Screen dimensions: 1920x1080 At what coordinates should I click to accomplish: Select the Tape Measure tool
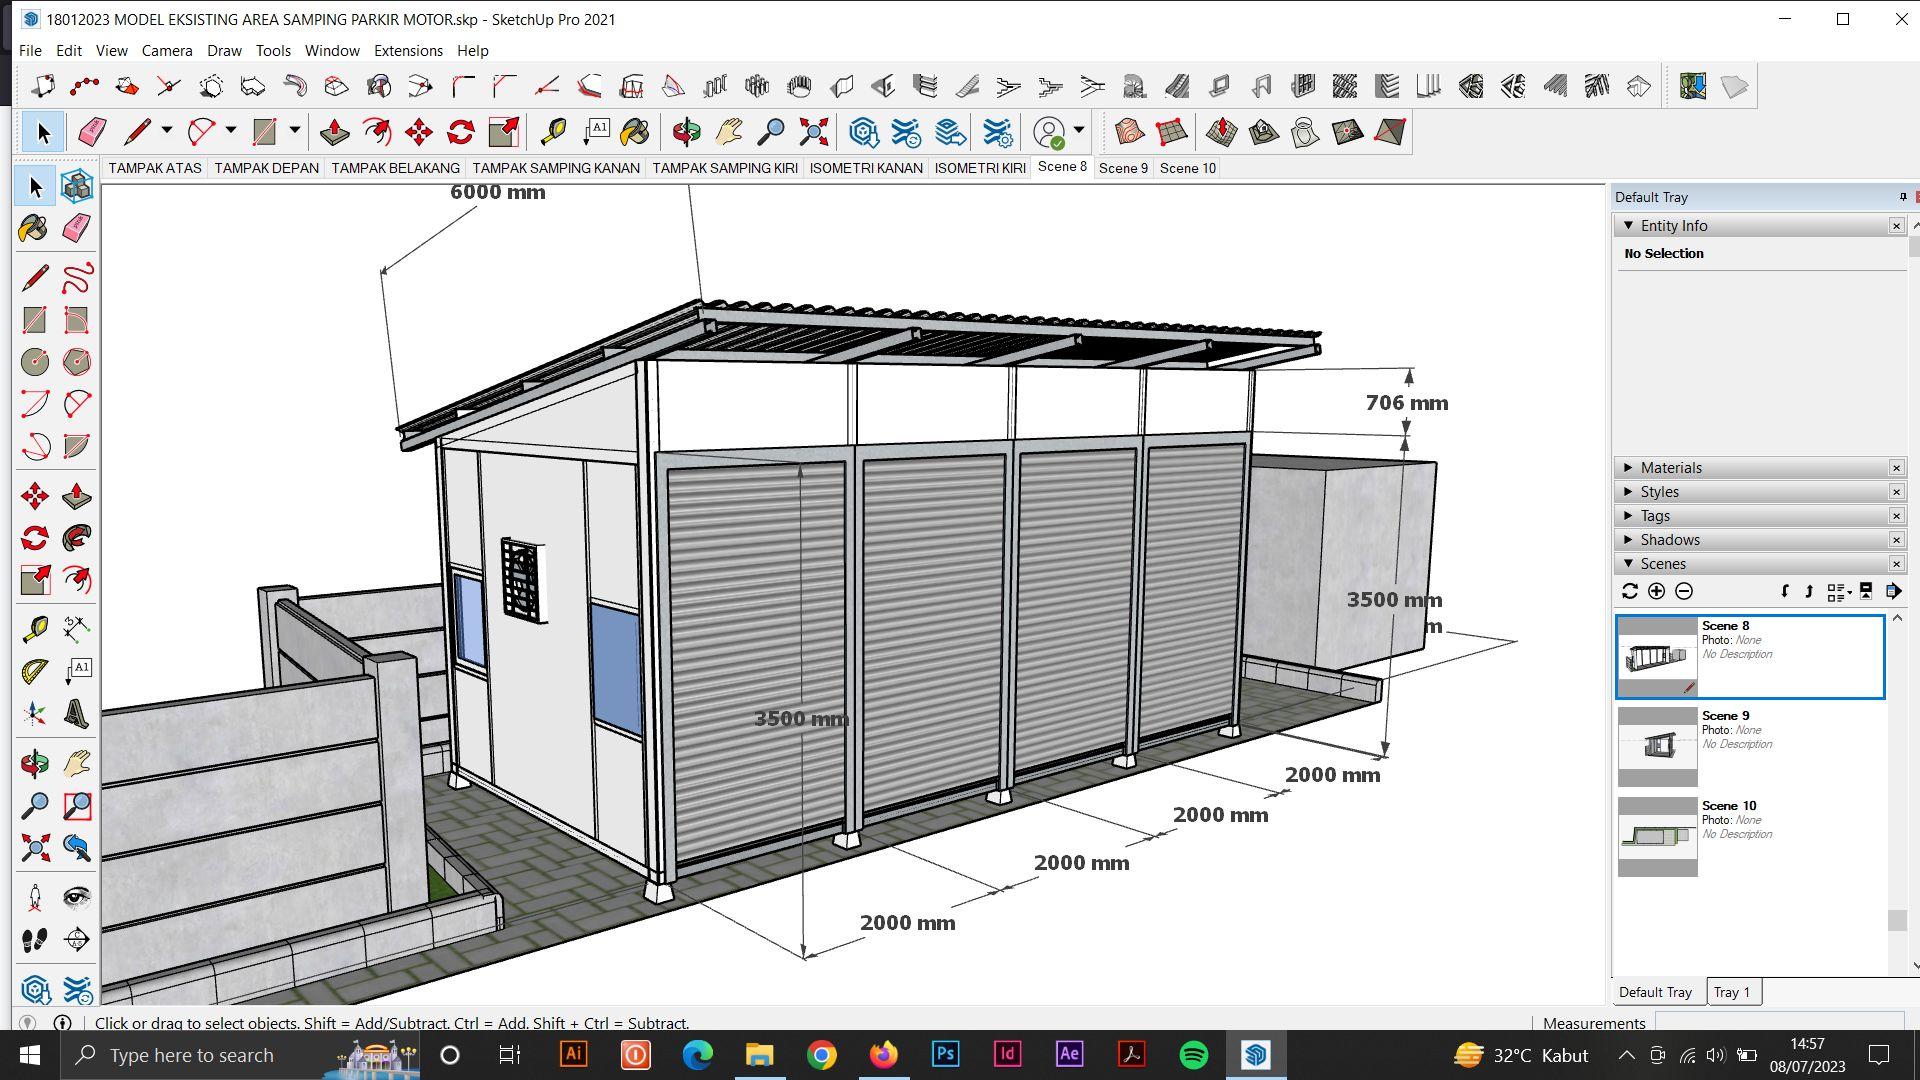click(x=34, y=628)
